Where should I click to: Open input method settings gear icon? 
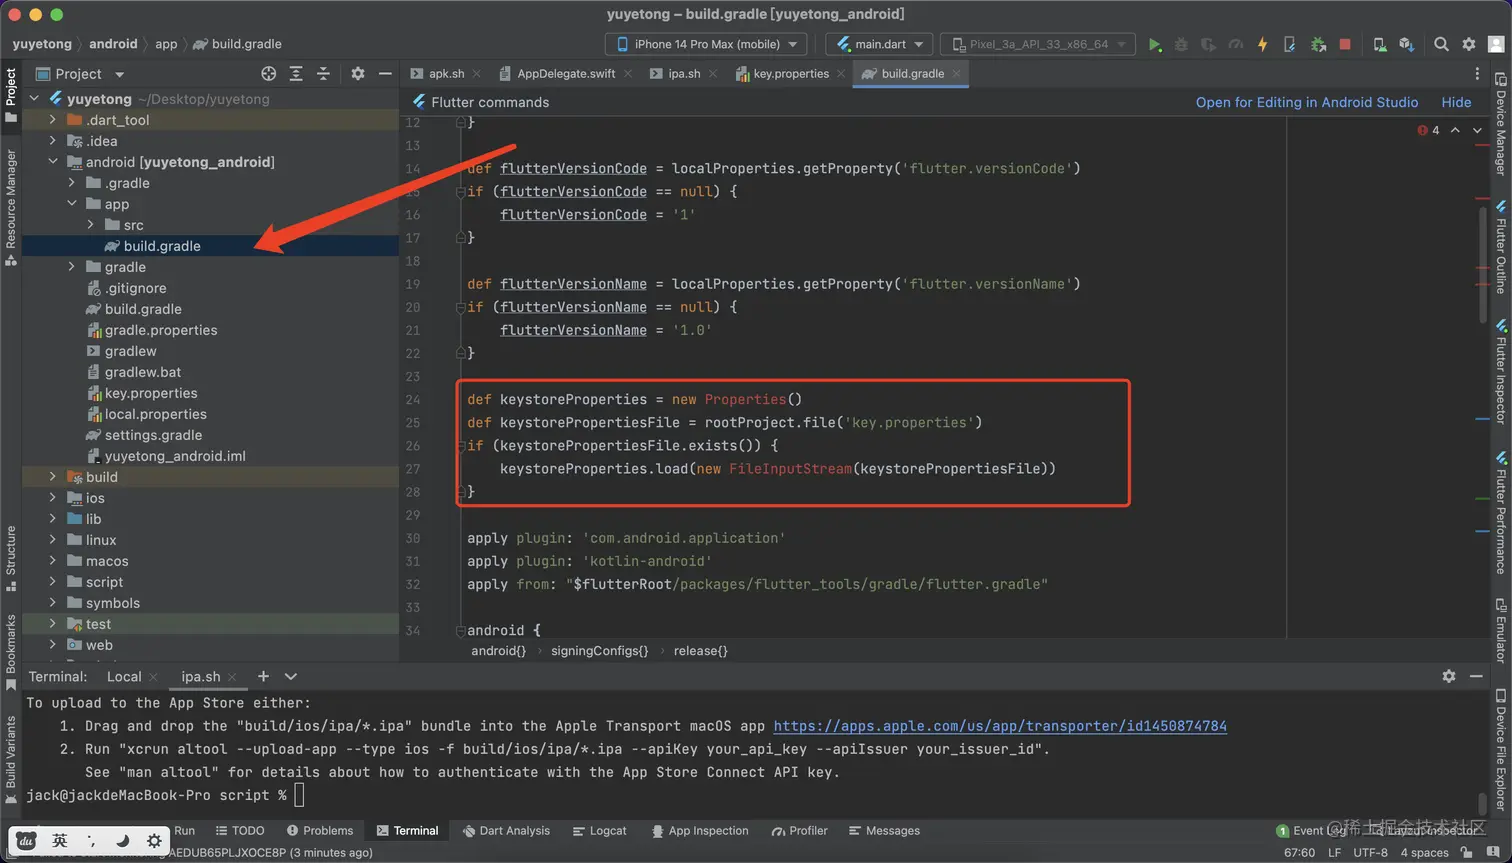click(154, 841)
